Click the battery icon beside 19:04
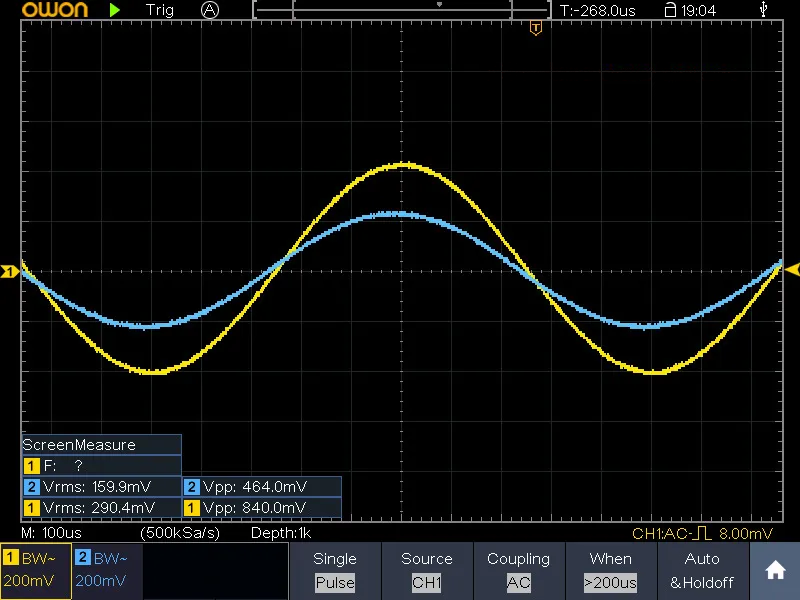The width and height of the screenshot is (800, 600). 670,10
